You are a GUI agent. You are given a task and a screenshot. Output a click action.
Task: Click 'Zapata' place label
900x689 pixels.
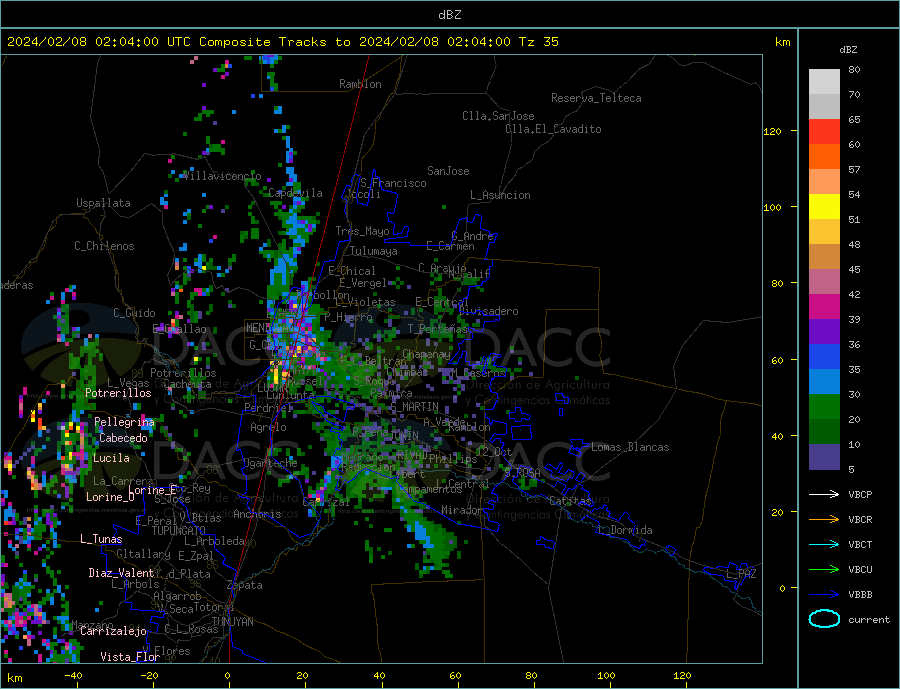click(x=245, y=585)
